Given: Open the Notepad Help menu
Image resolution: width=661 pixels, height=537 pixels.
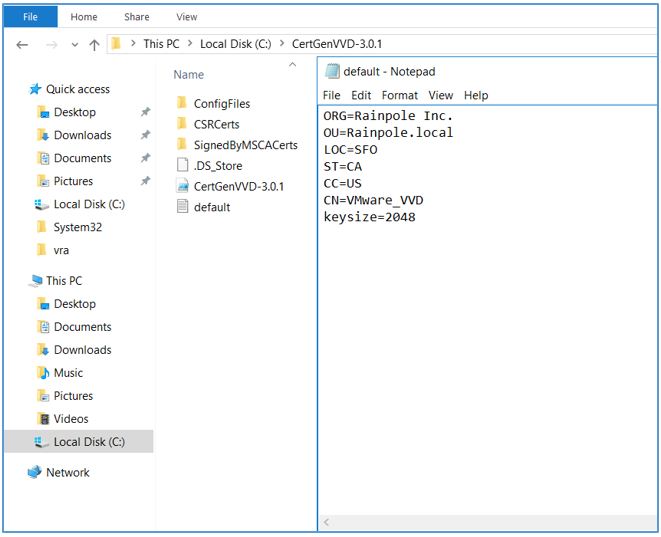Looking at the screenshot, I should pyautogui.click(x=476, y=96).
